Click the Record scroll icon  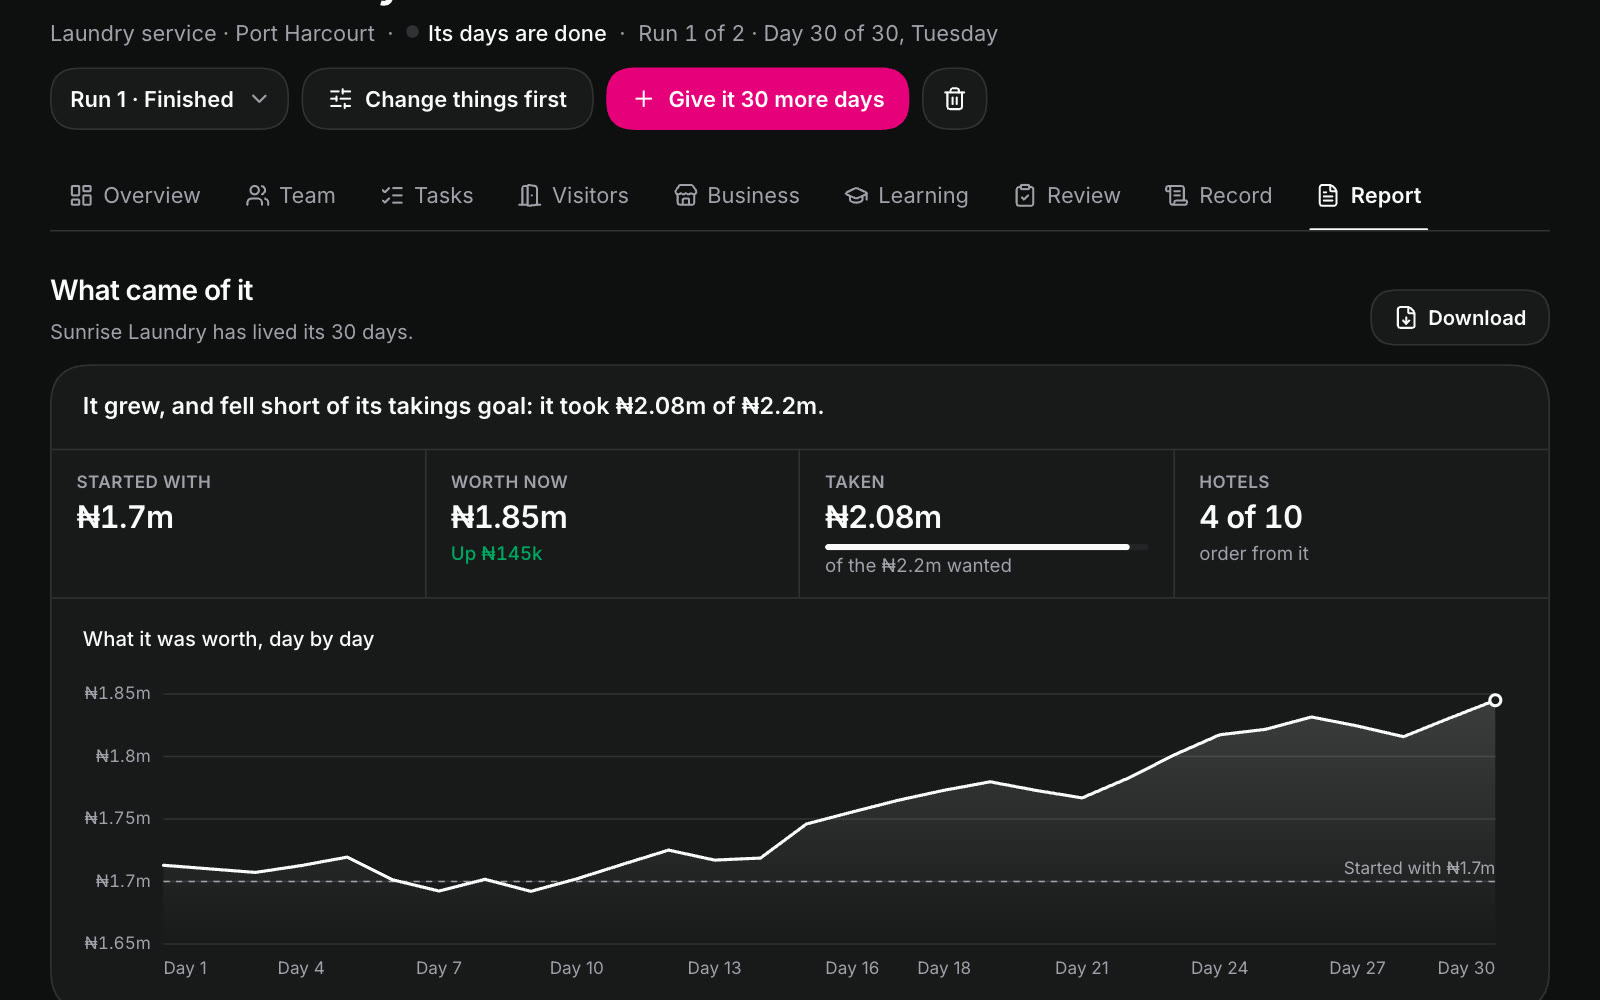(x=1176, y=195)
